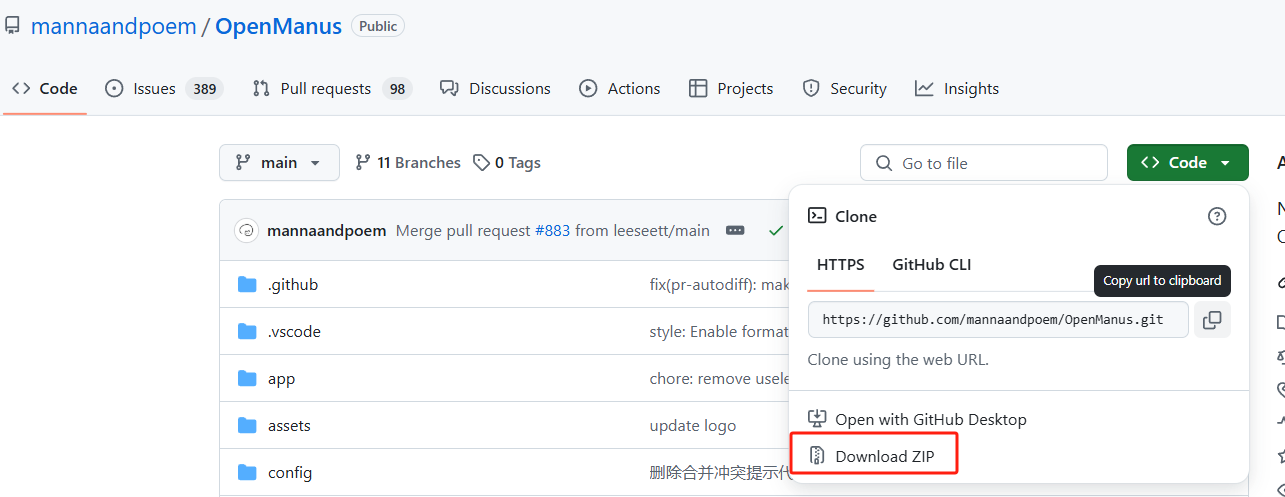Open the Security tab
This screenshot has height=497, width=1285.
tap(845, 88)
